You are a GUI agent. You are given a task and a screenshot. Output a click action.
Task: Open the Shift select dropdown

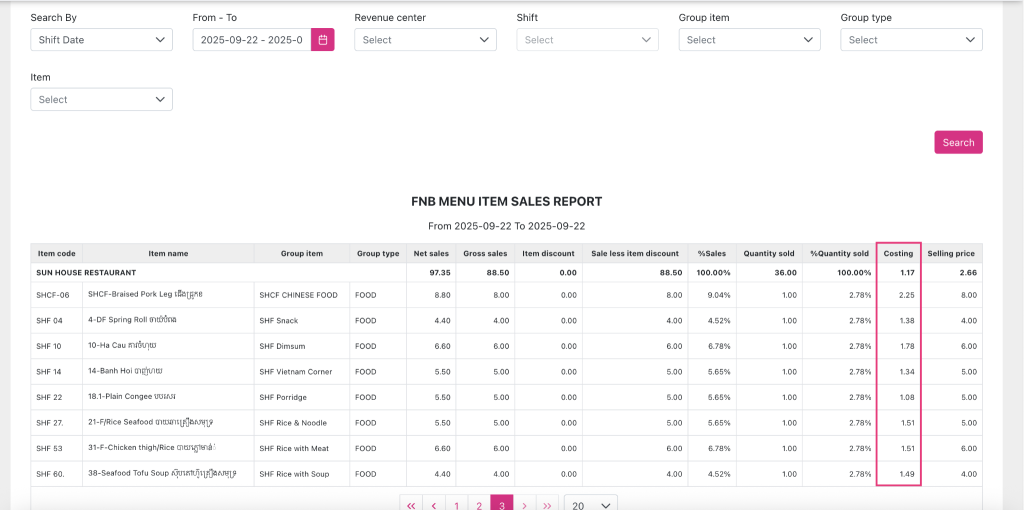click(x=587, y=40)
